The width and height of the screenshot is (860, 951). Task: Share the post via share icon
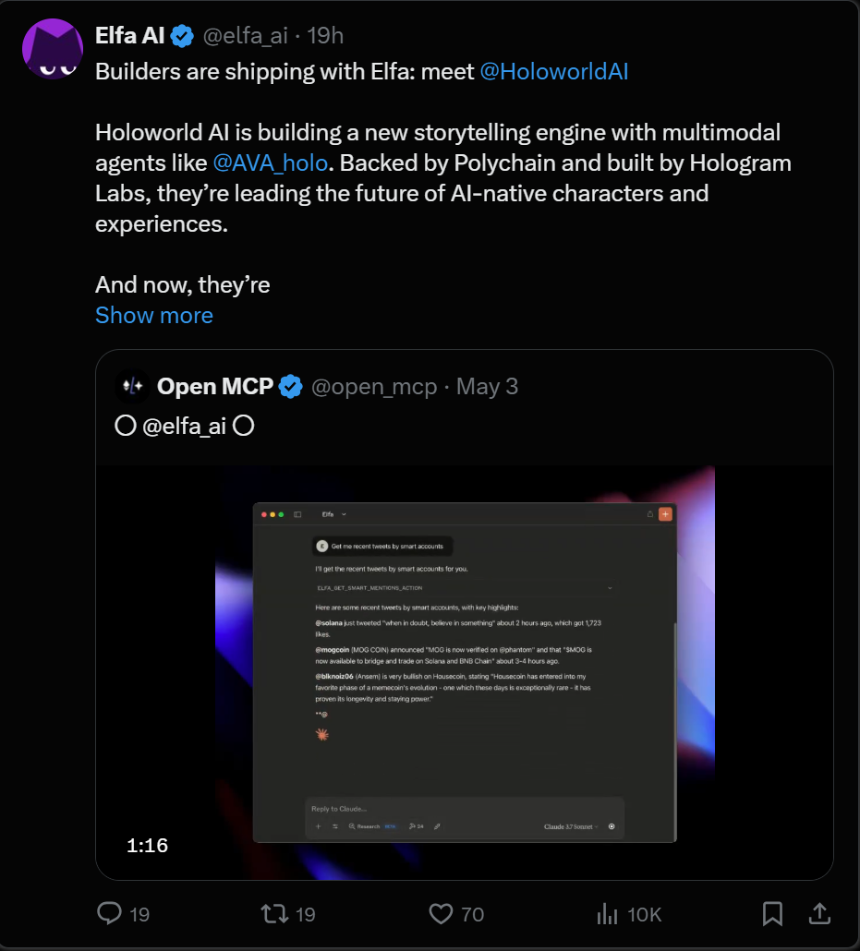click(x=818, y=913)
